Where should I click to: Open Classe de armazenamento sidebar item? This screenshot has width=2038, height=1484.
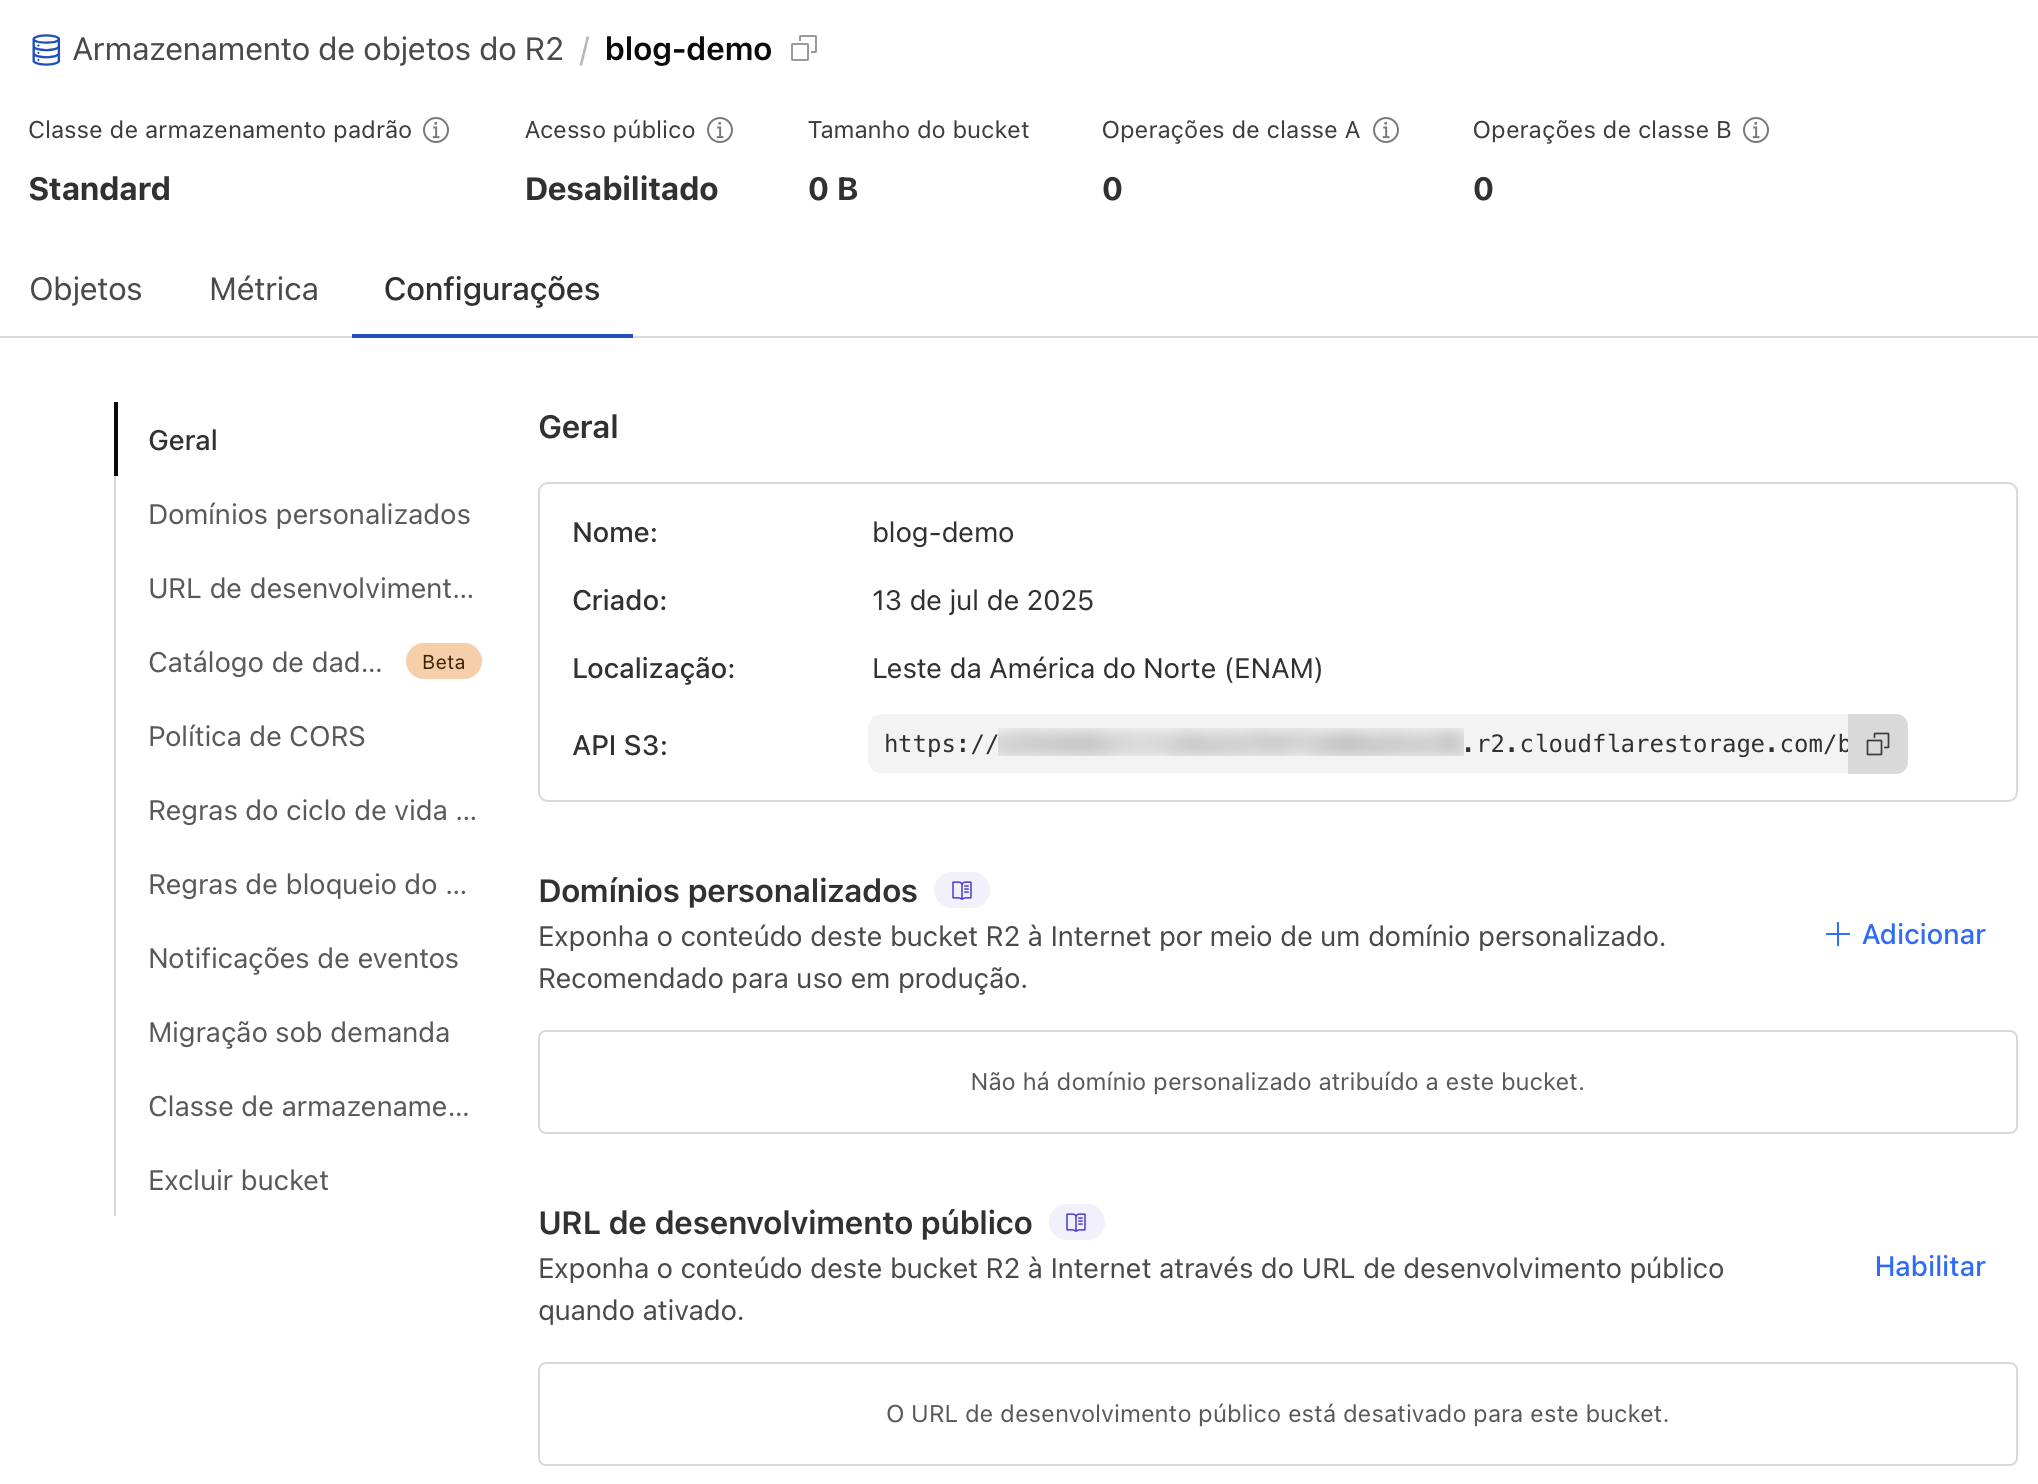[308, 1106]
